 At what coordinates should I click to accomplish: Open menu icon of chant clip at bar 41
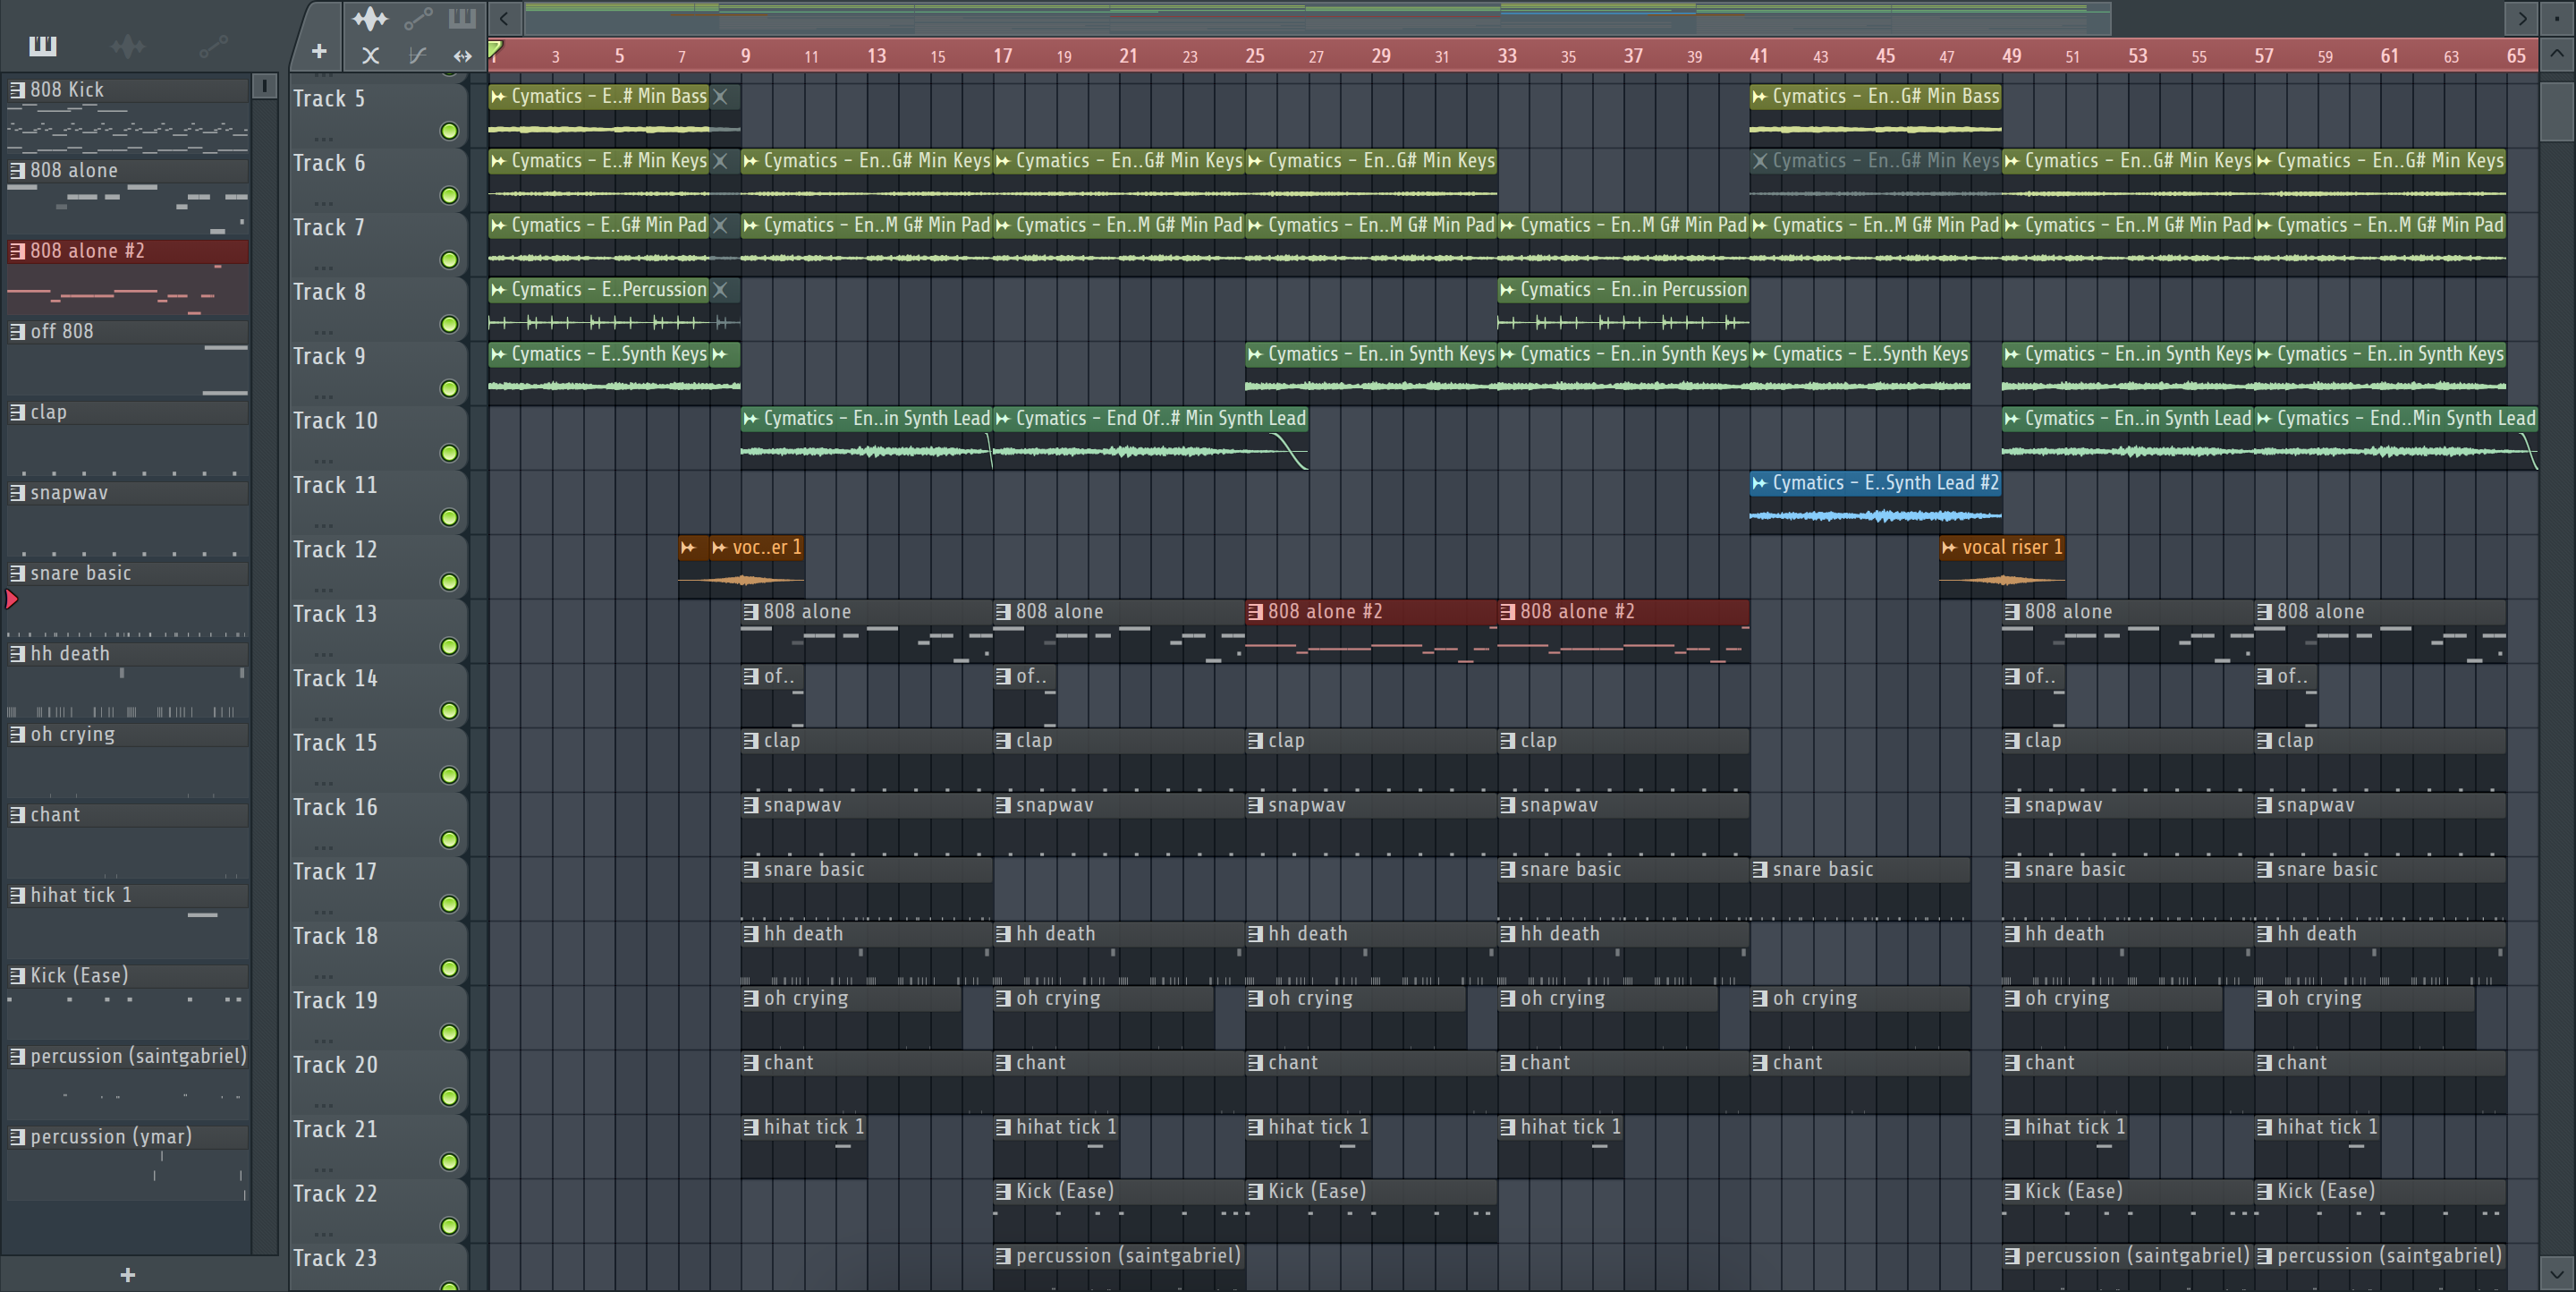1760,1063
